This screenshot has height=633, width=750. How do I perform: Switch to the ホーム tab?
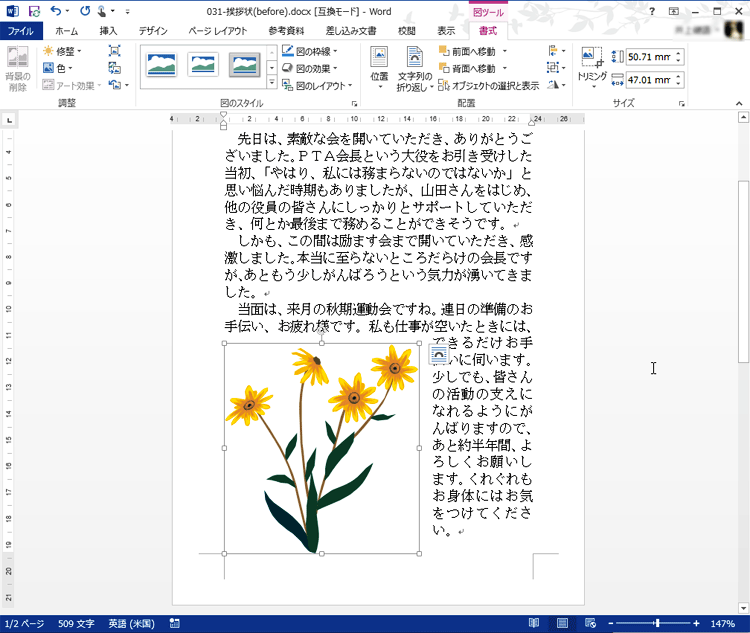(66, 31)
